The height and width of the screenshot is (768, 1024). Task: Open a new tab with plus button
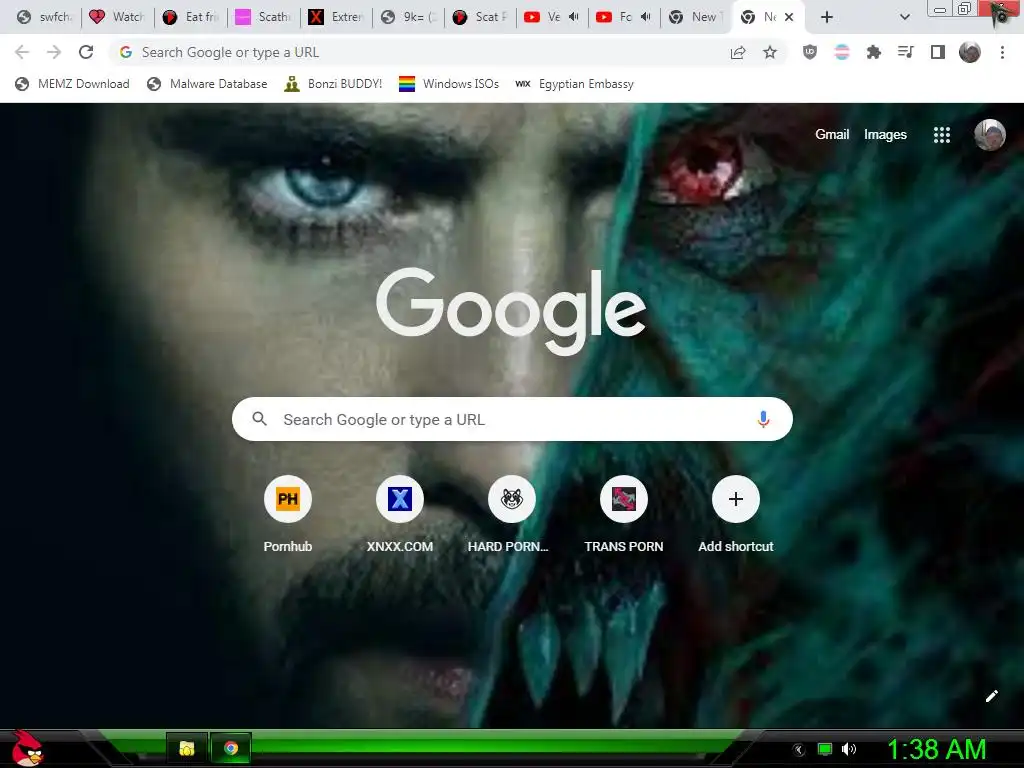pyautogui.click(x=827, y=17)
